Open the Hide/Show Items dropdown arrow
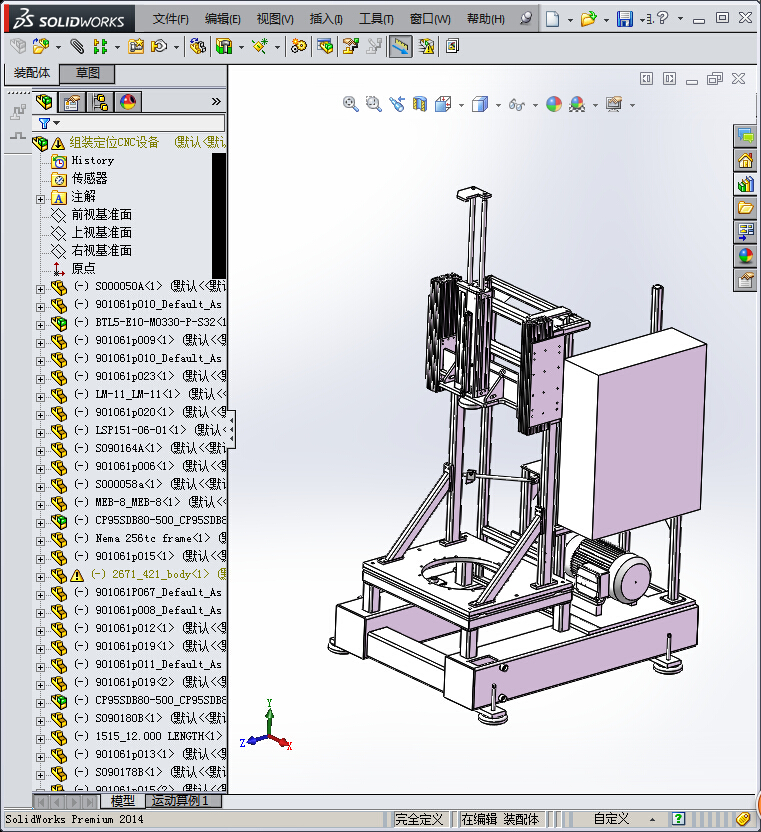 pos(535,105)
